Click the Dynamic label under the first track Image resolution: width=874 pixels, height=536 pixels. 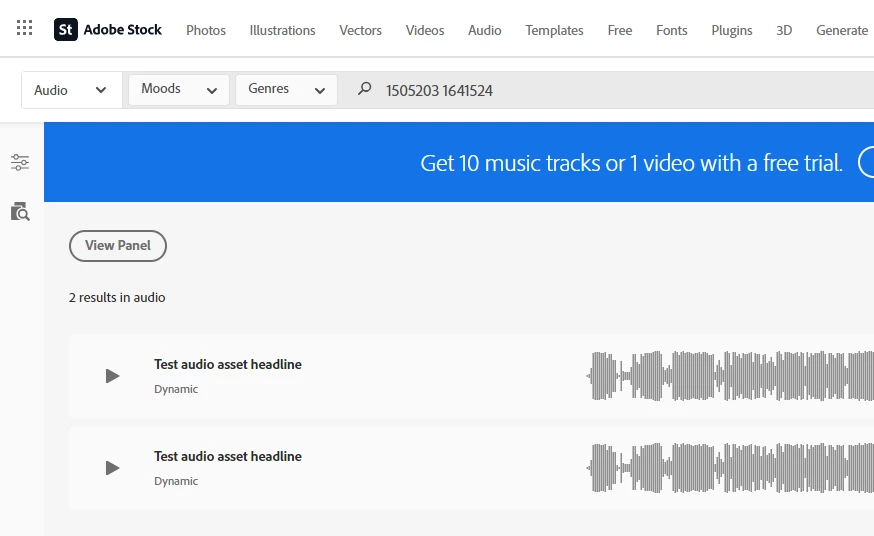click(x=176, y=389)
